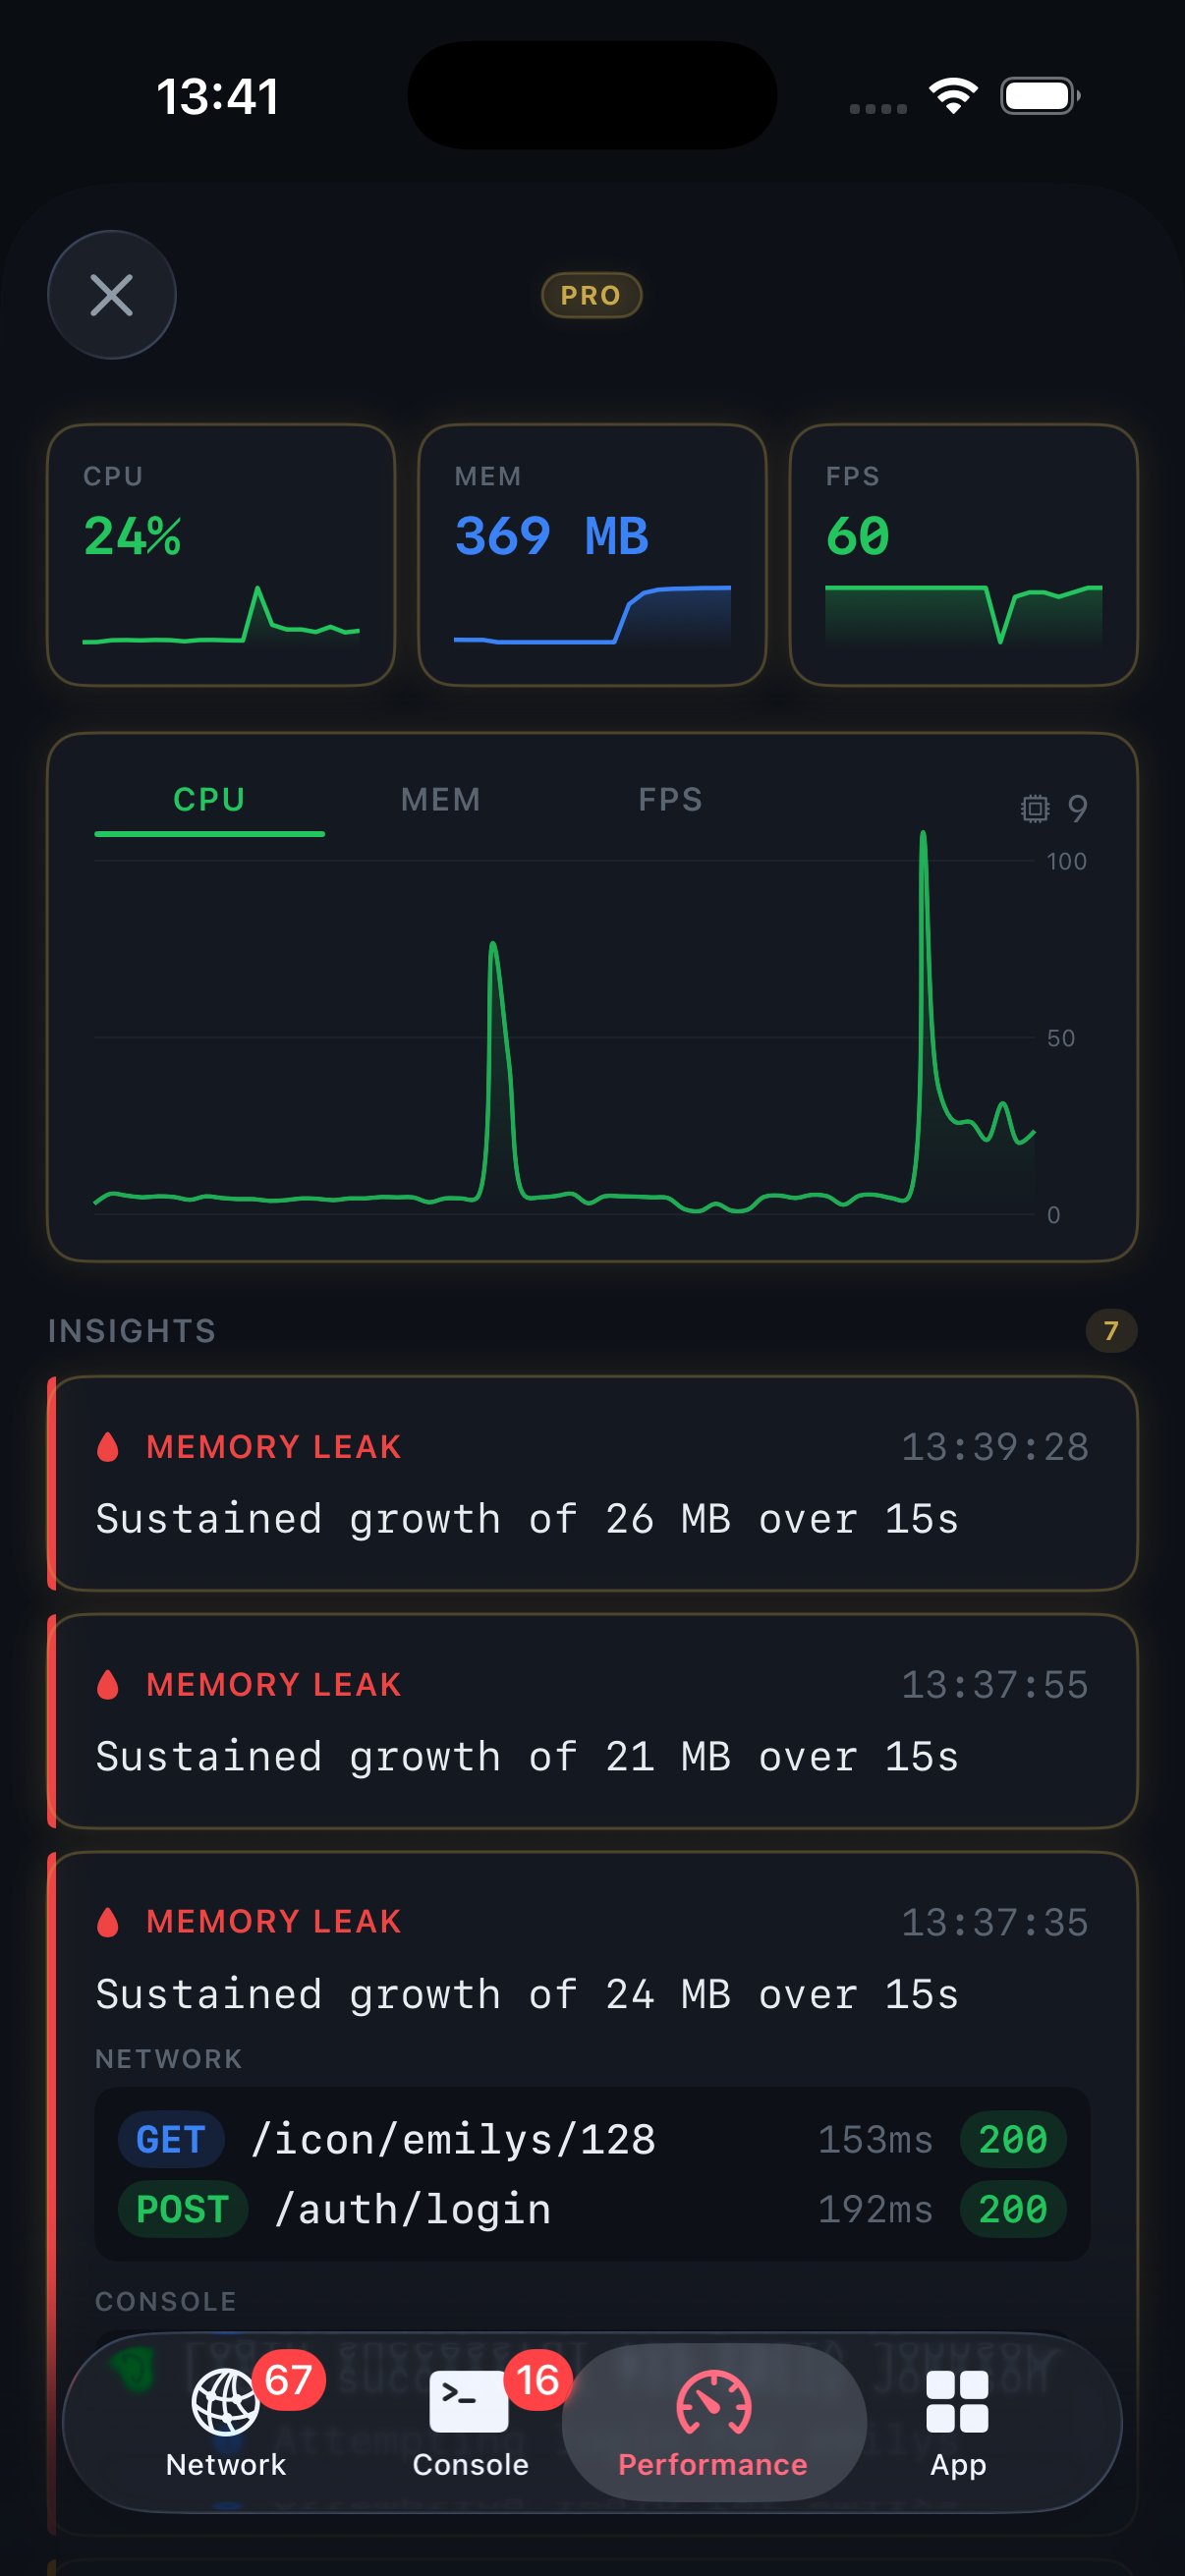
Task: Tap the battery icon in the status bar
Action: pyautogui.click(x=1036, y=94)
